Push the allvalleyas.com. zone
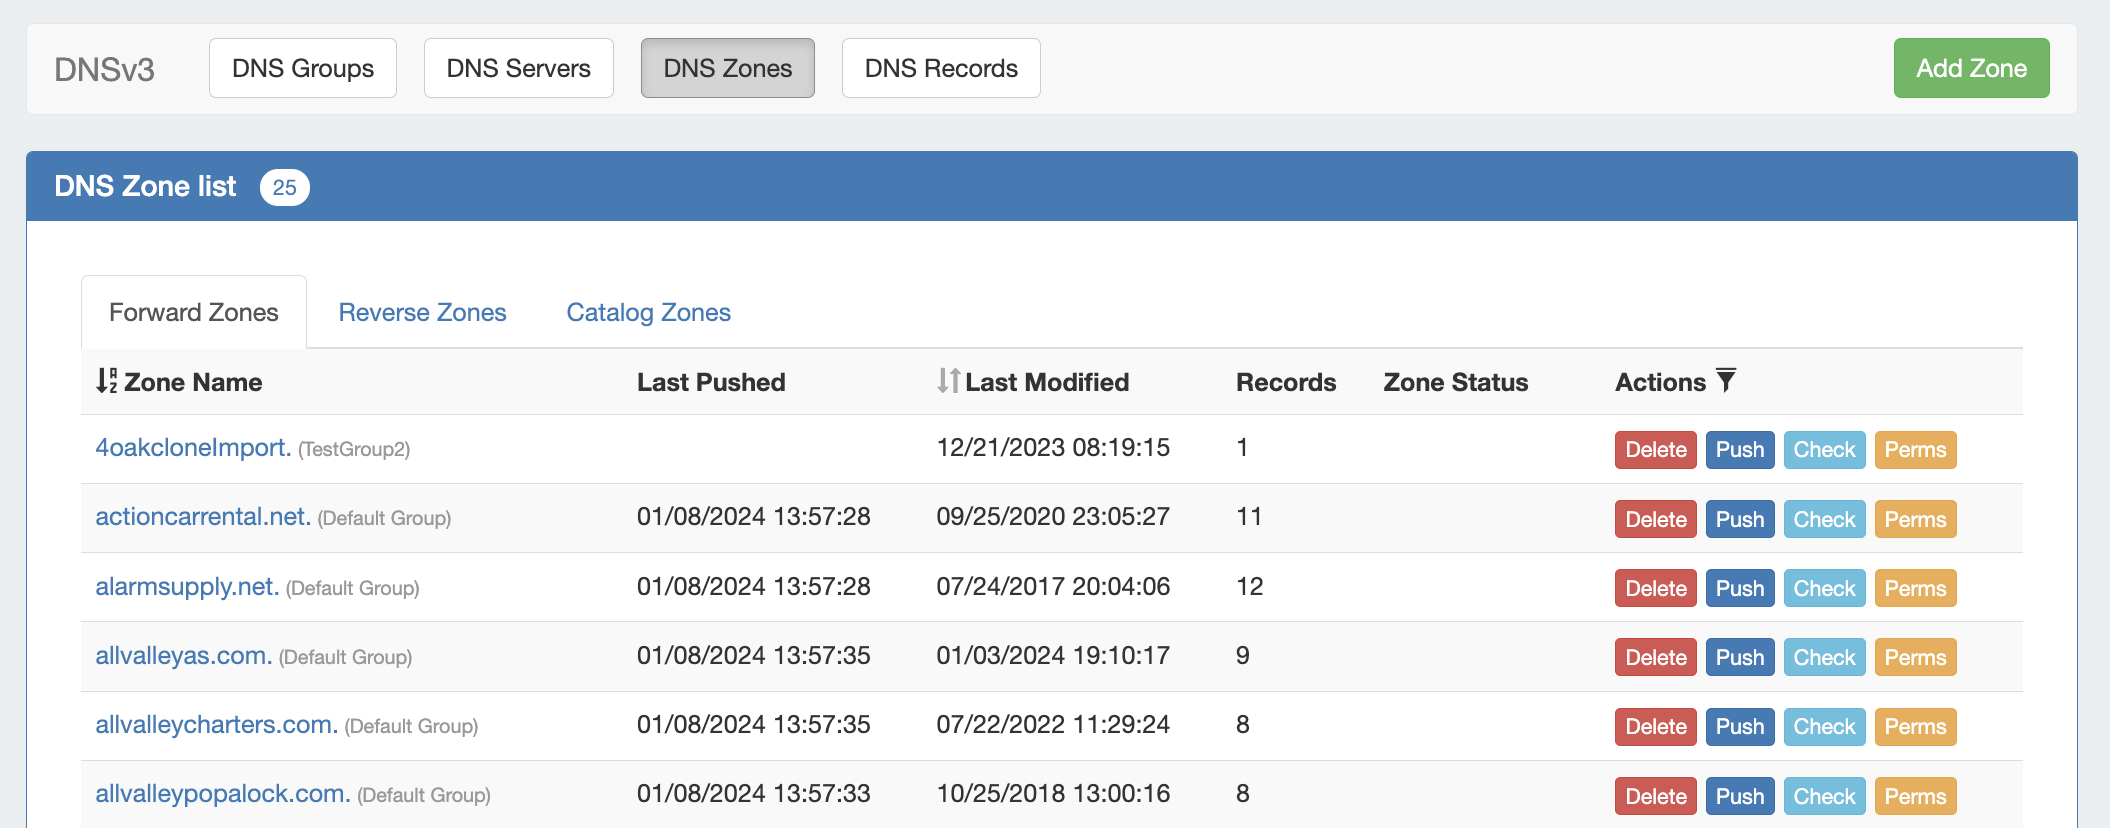Image resolution: width=2110 pixels, height=828 pixels. pyautogui.click(x=1739, y=657)
